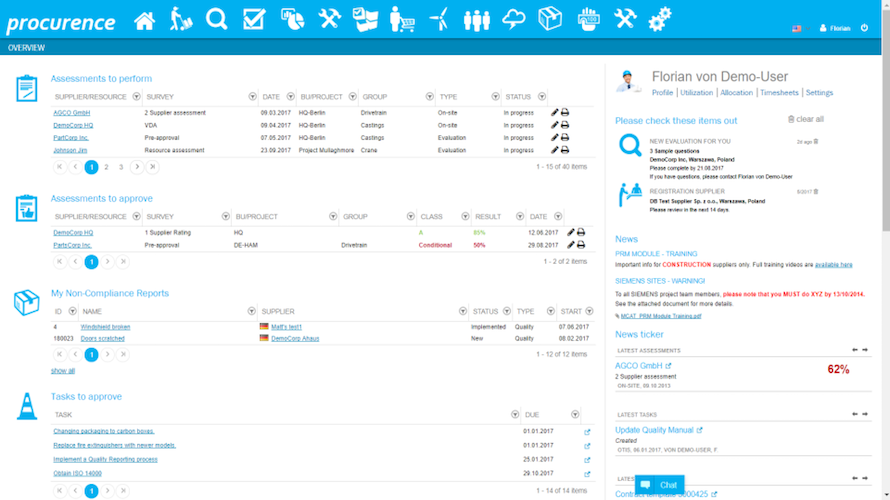The width and height of the screenshot is (890, 500).
Task: Open the Update Quality Manual task link
Action: 654,430
